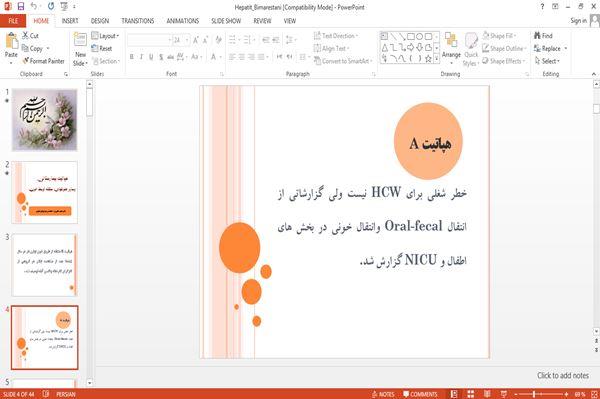Select slide 1 thumbnail with calligraphy

pyautogui.click(x=45, y=120)
